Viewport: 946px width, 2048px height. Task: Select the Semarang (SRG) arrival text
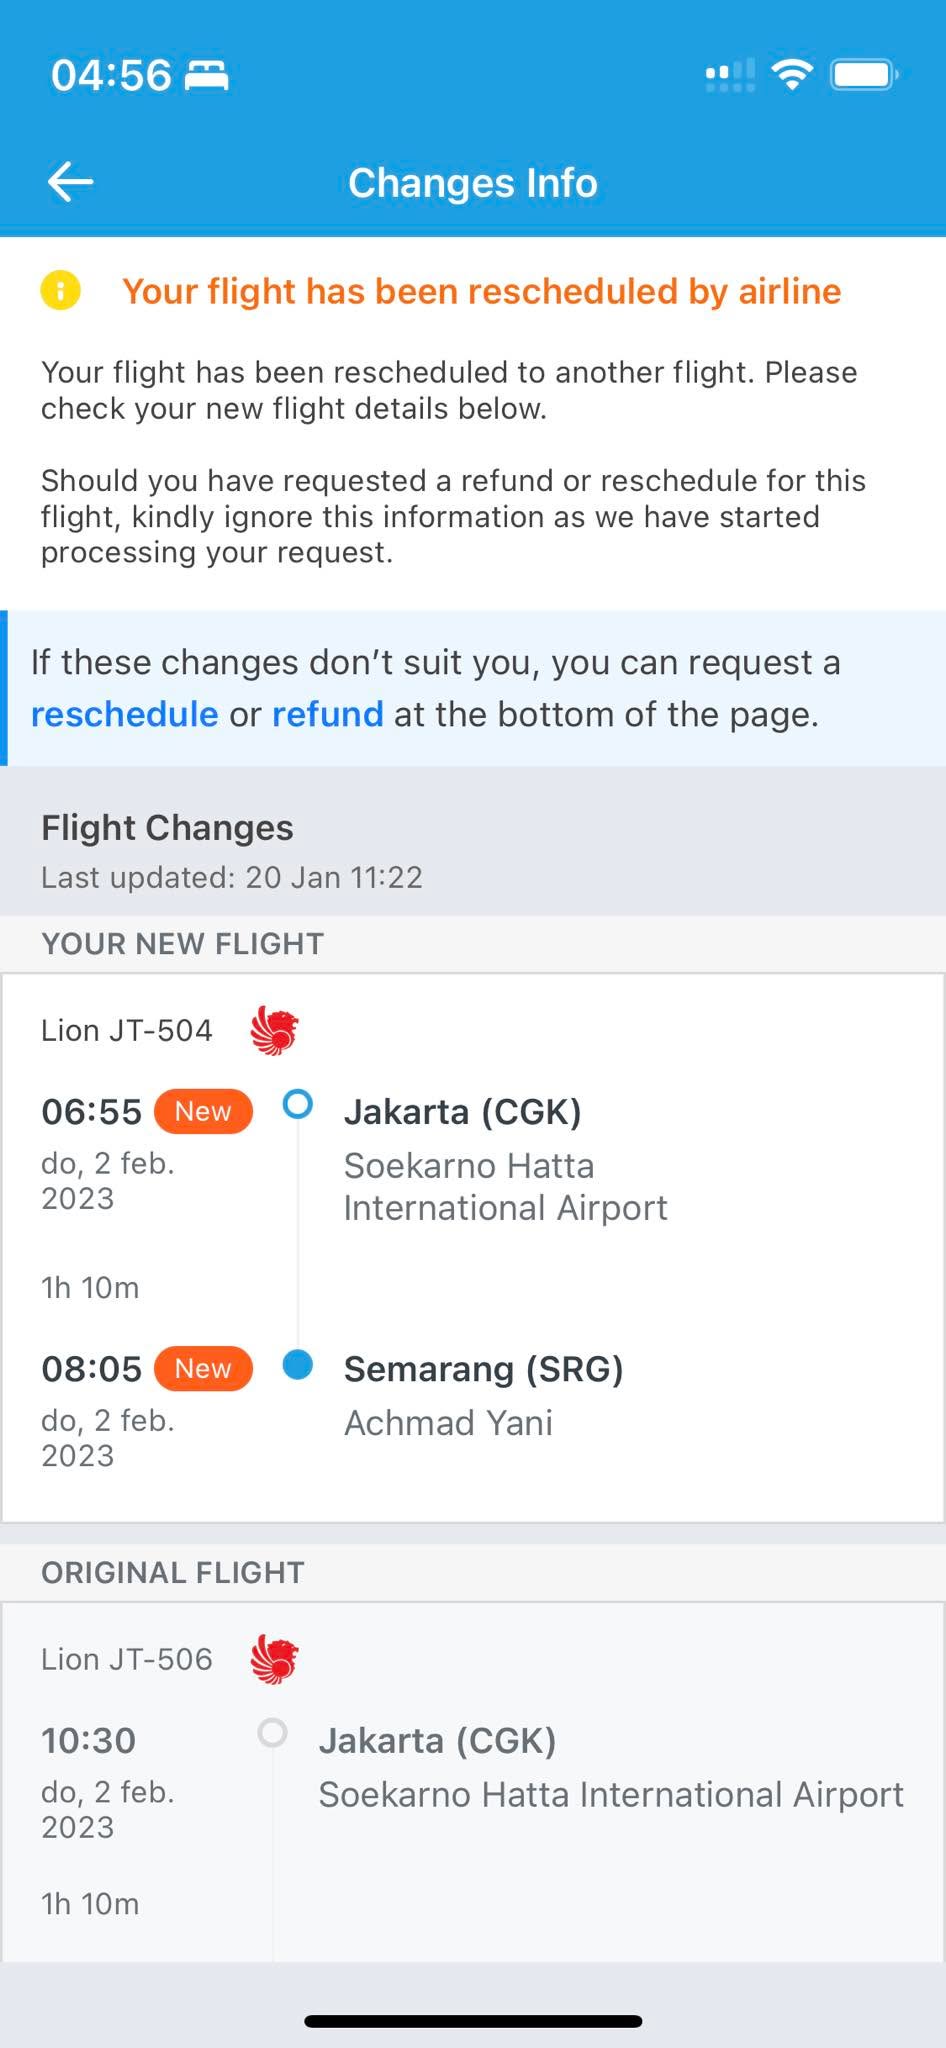pyautogui.click(x=484, y=1369)
